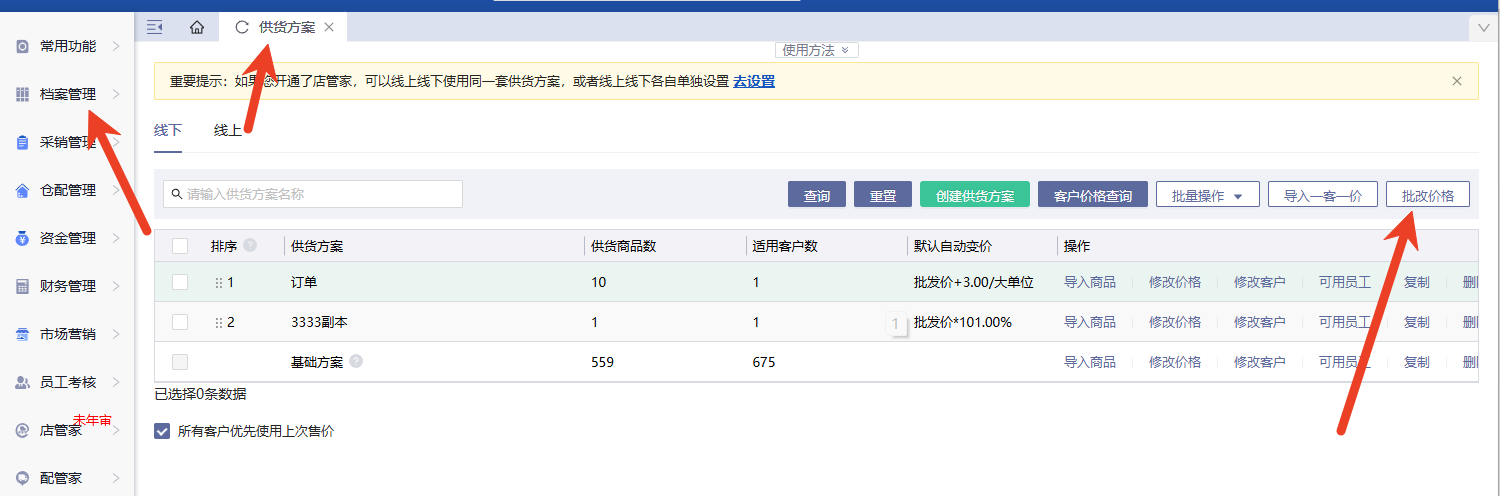
Task: Expand the 使用方法 section
Action: pos(816,50)
